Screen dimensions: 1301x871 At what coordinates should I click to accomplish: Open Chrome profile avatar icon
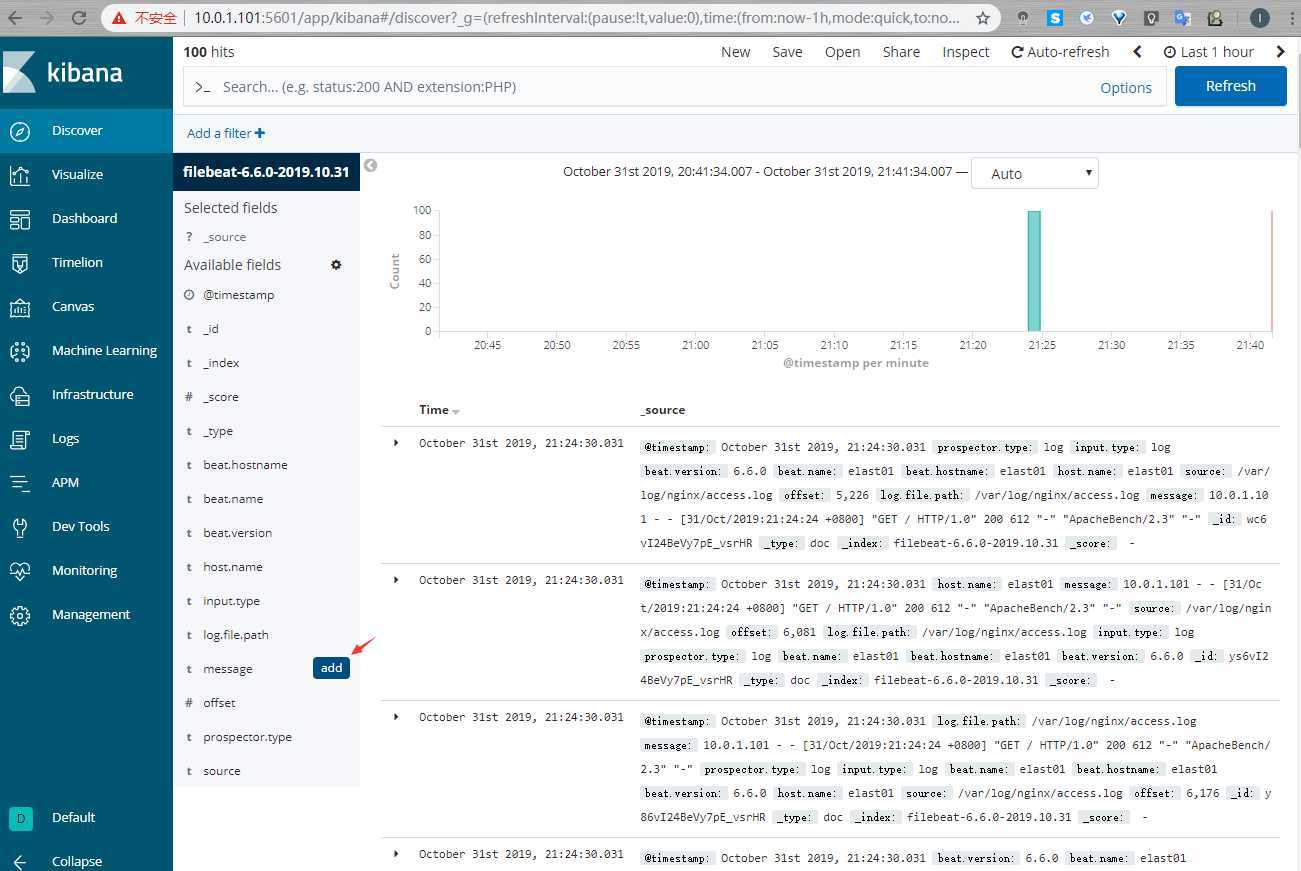tap(1259, 18)
